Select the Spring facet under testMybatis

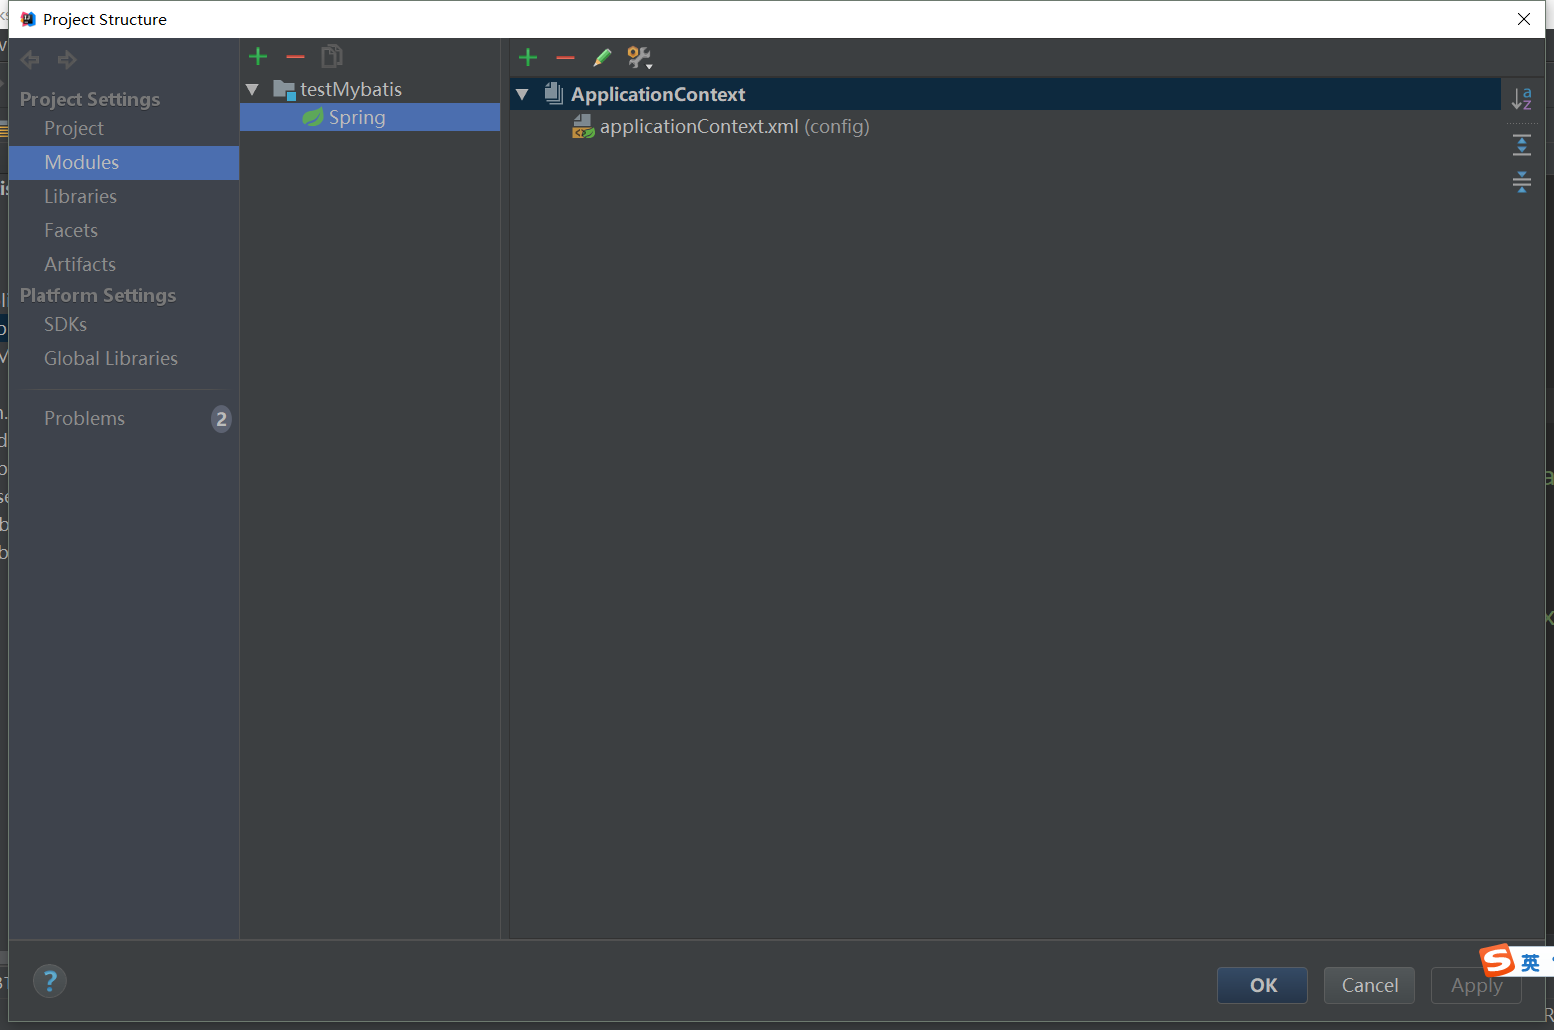click(x=370, y=118)
